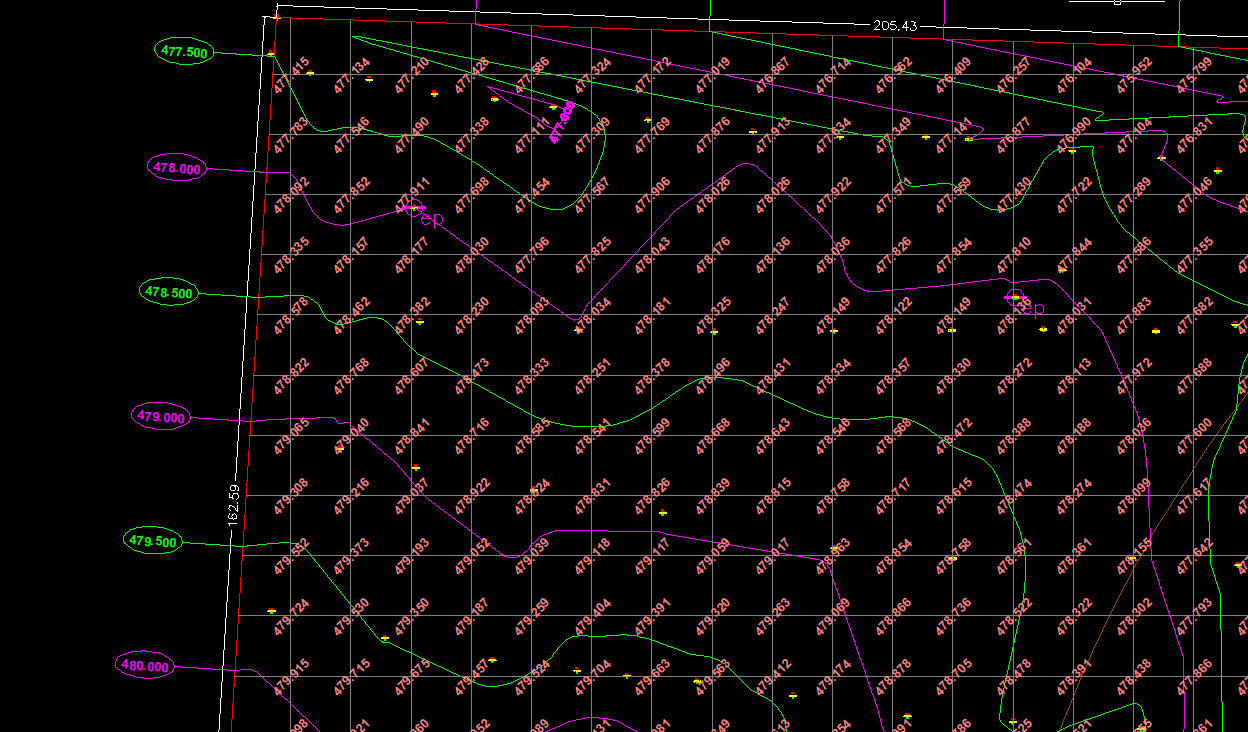Click spot elevation 478.043
The image size is (1248, 732).
(653, 256)
